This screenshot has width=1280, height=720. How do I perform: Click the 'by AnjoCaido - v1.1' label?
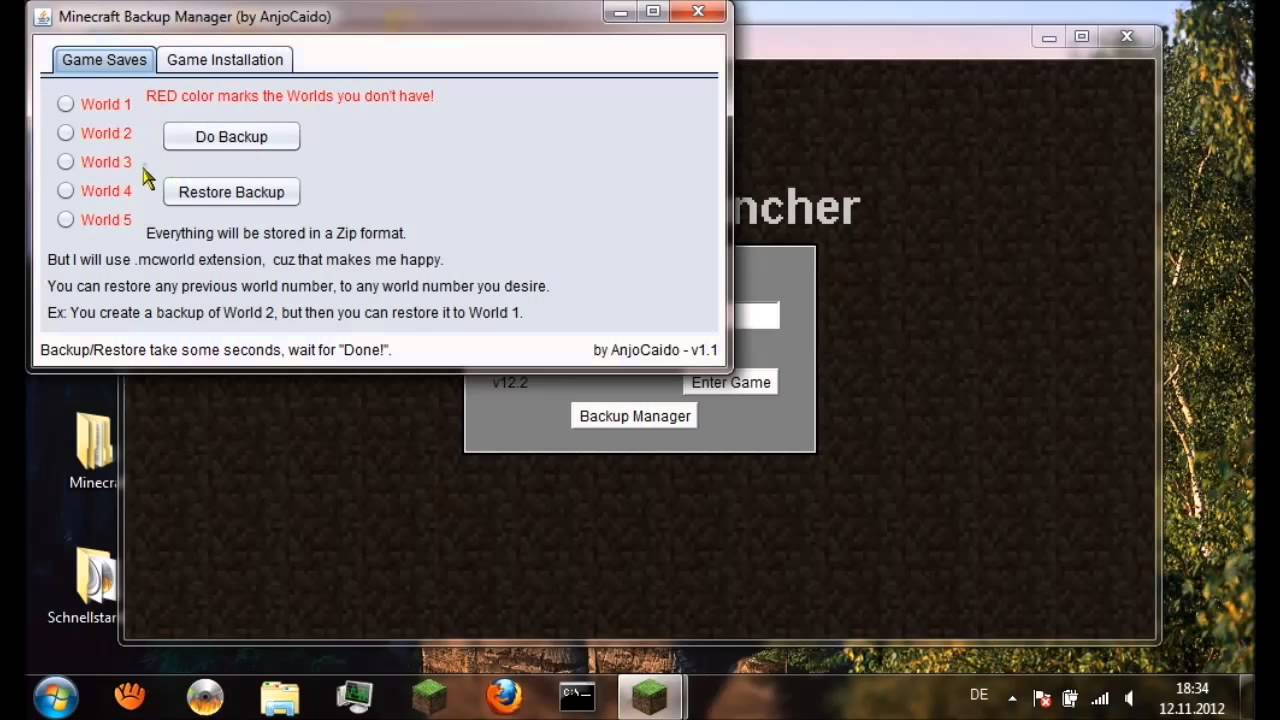pyautogui.click(x=655, y=350)
